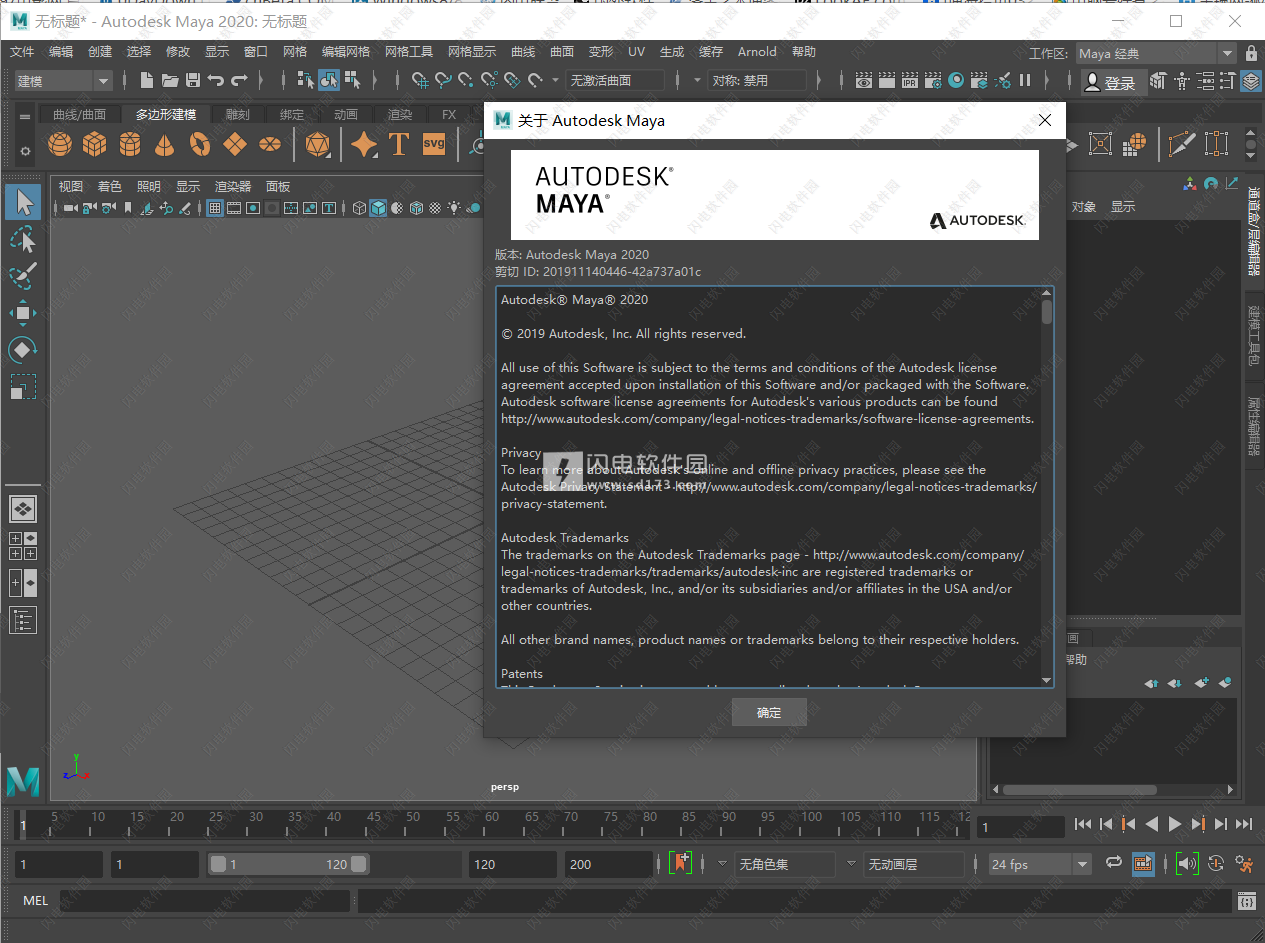
Task: Create a polygon cube from the shelf
Action: point(95,145)
